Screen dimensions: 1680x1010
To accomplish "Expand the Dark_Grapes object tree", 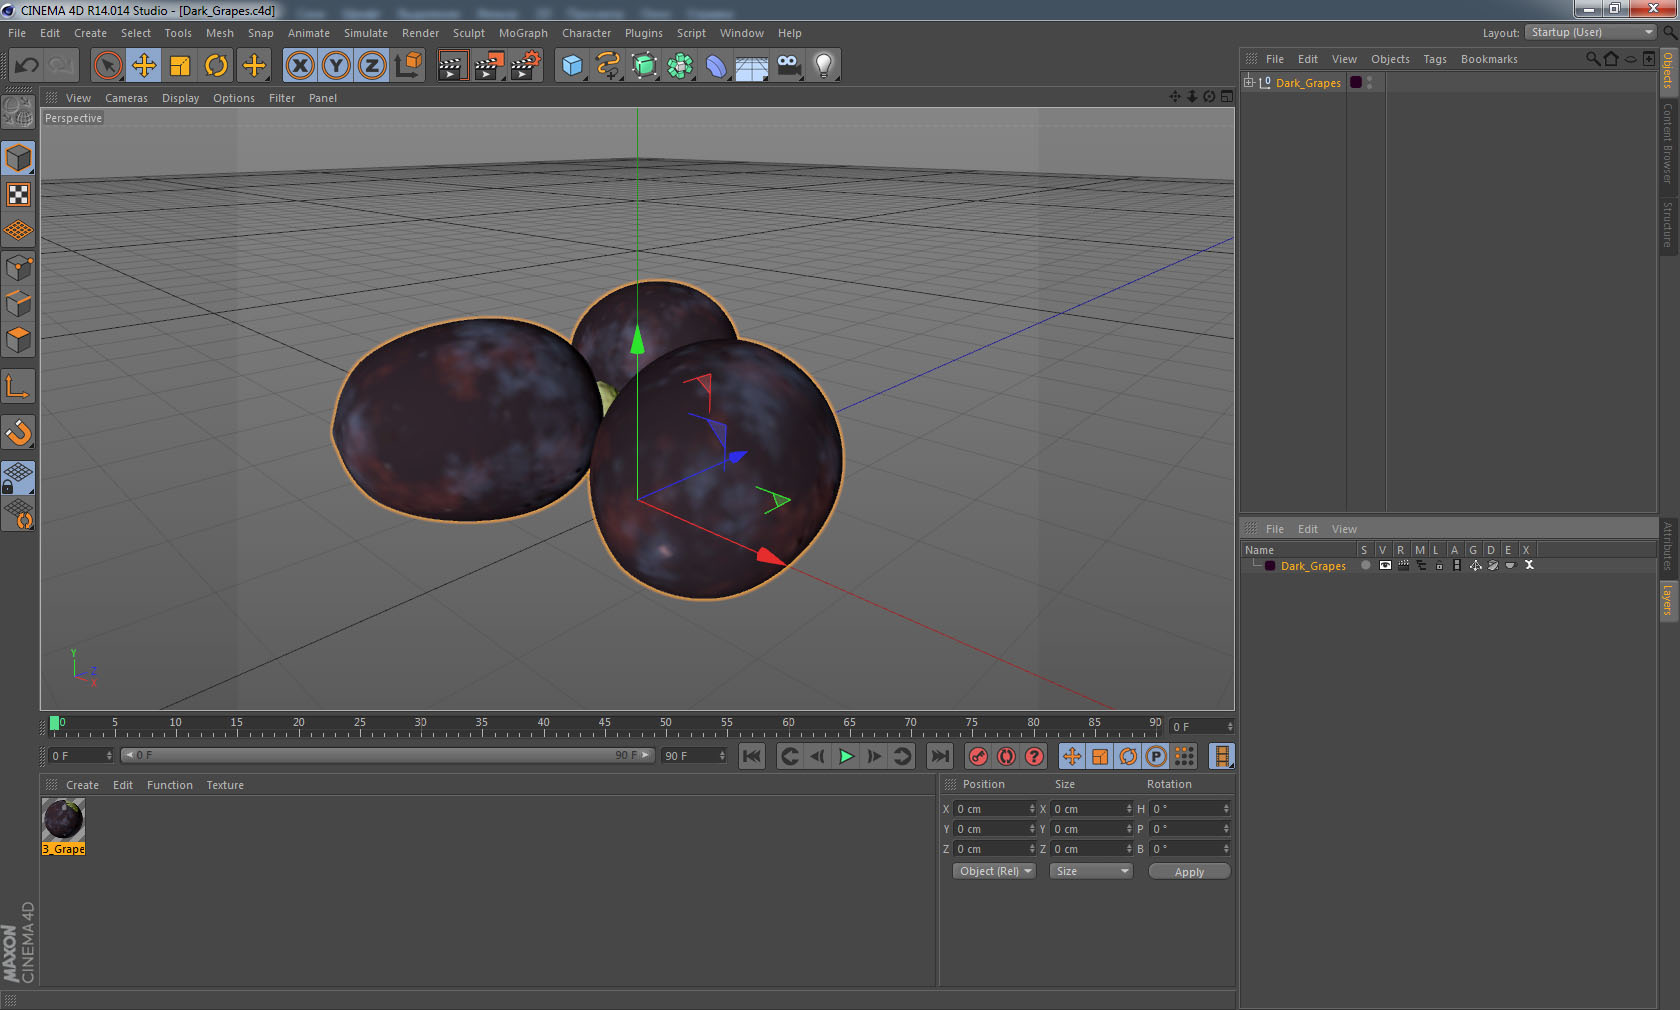I will pos(1249,83).
